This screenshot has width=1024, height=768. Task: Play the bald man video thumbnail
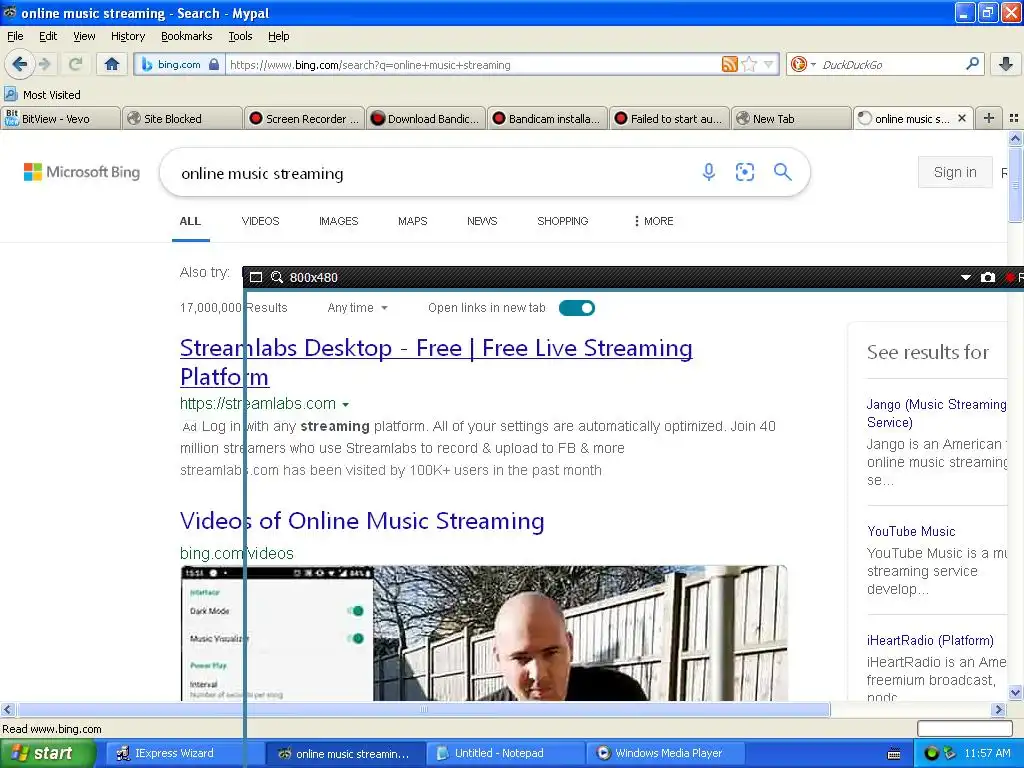pyautogui.click(x=580, y=633)
